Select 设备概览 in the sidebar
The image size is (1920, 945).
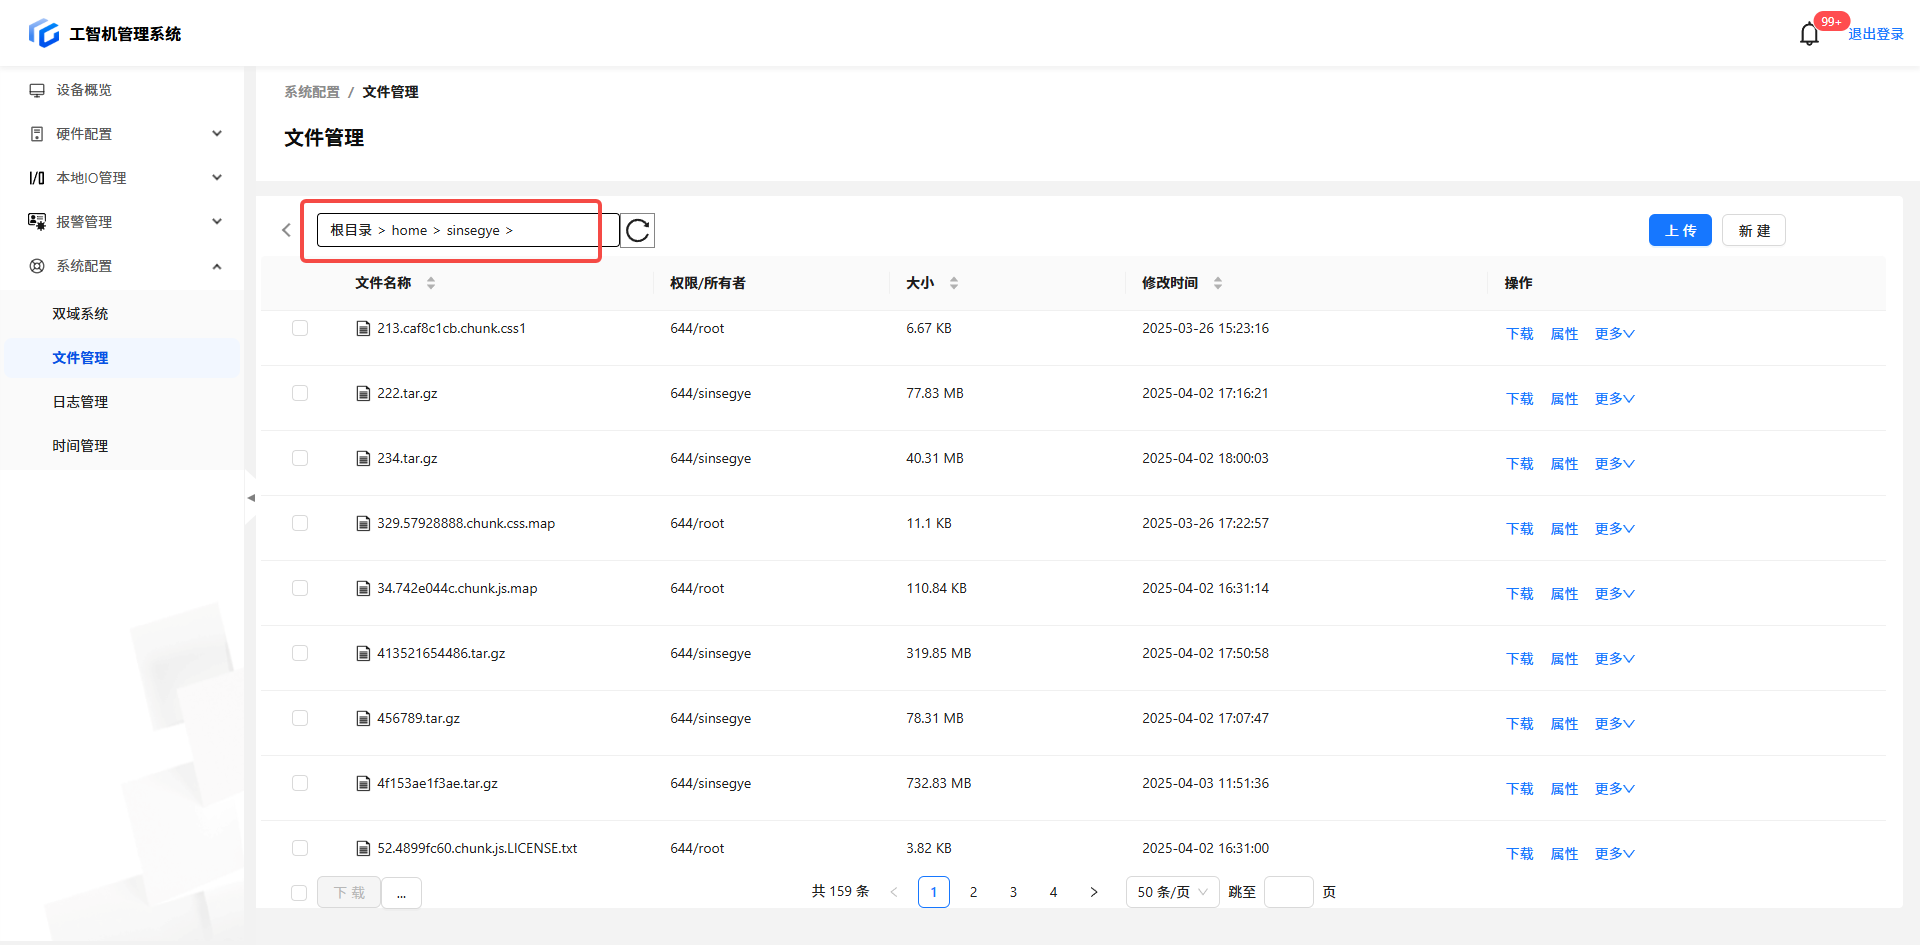(84, 90)
